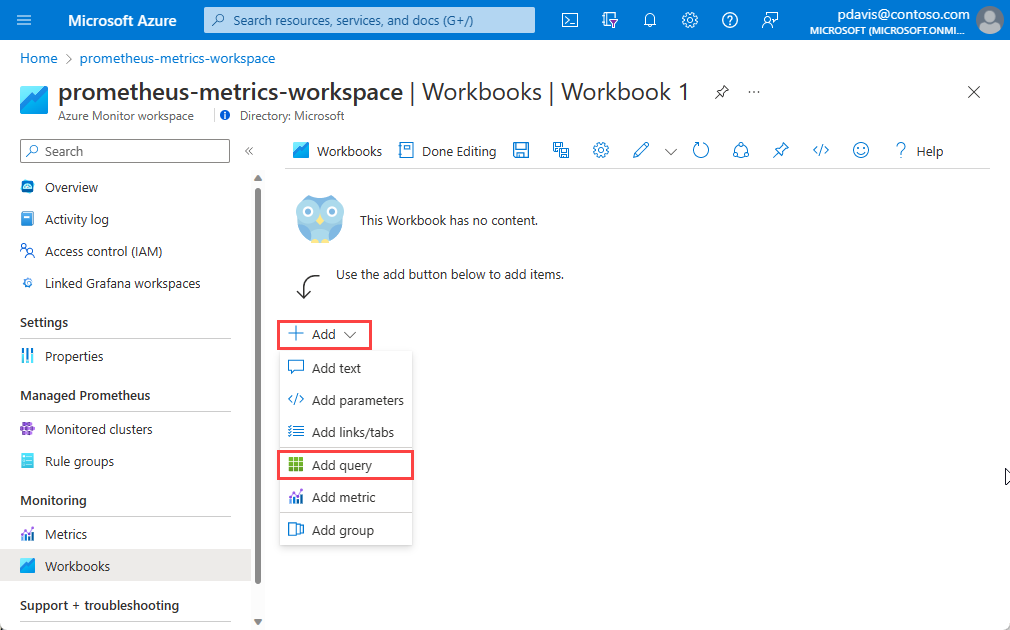The width and height of the screenshot is (1010, 630).
Task: Choose Add text from the menu
Action: tap(345, 368)
